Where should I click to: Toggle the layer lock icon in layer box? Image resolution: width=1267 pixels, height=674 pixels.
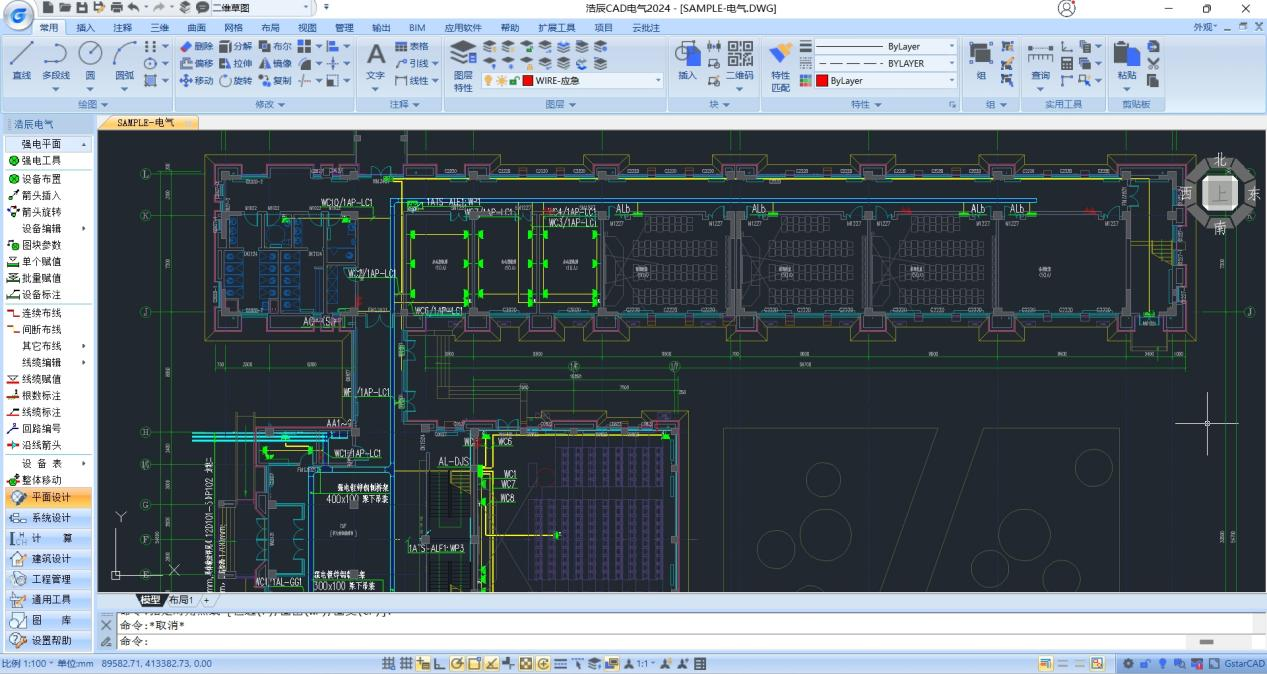click(x=513, y=81)
